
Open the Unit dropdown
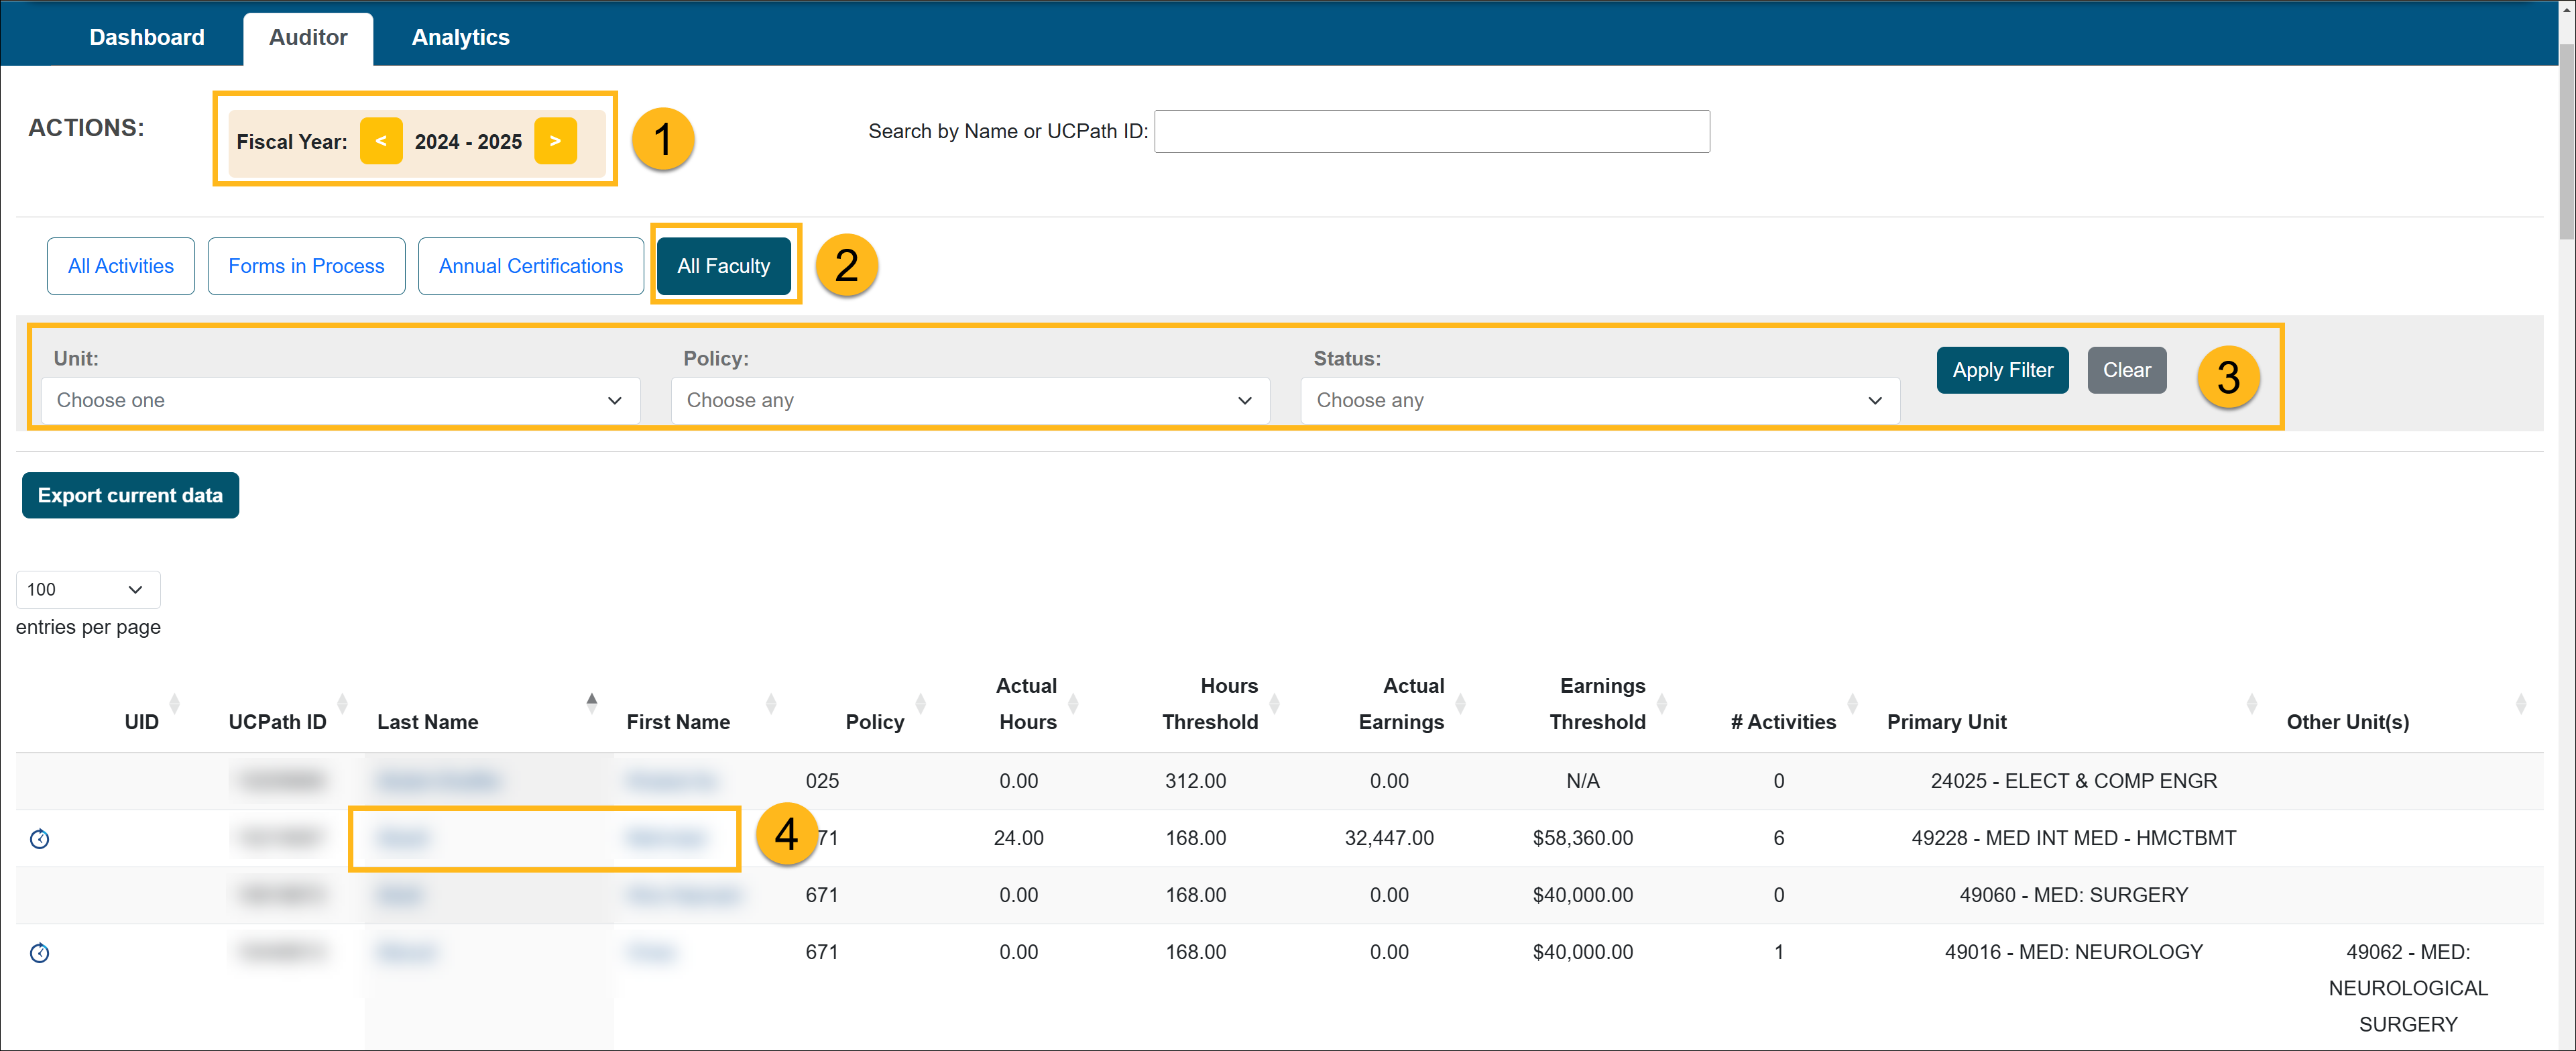point(340,400)
